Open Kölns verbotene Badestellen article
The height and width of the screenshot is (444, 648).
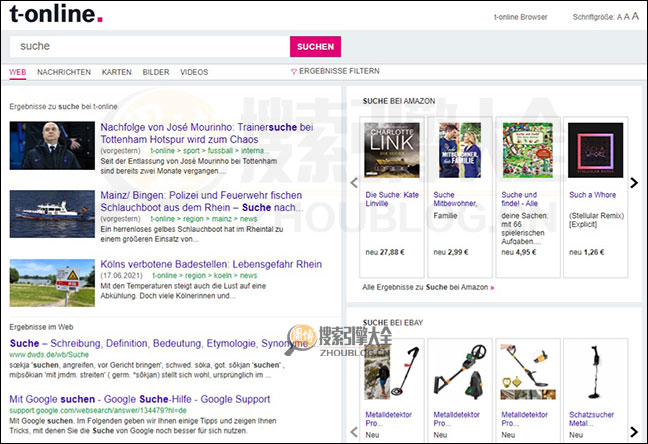coord(211,264)
